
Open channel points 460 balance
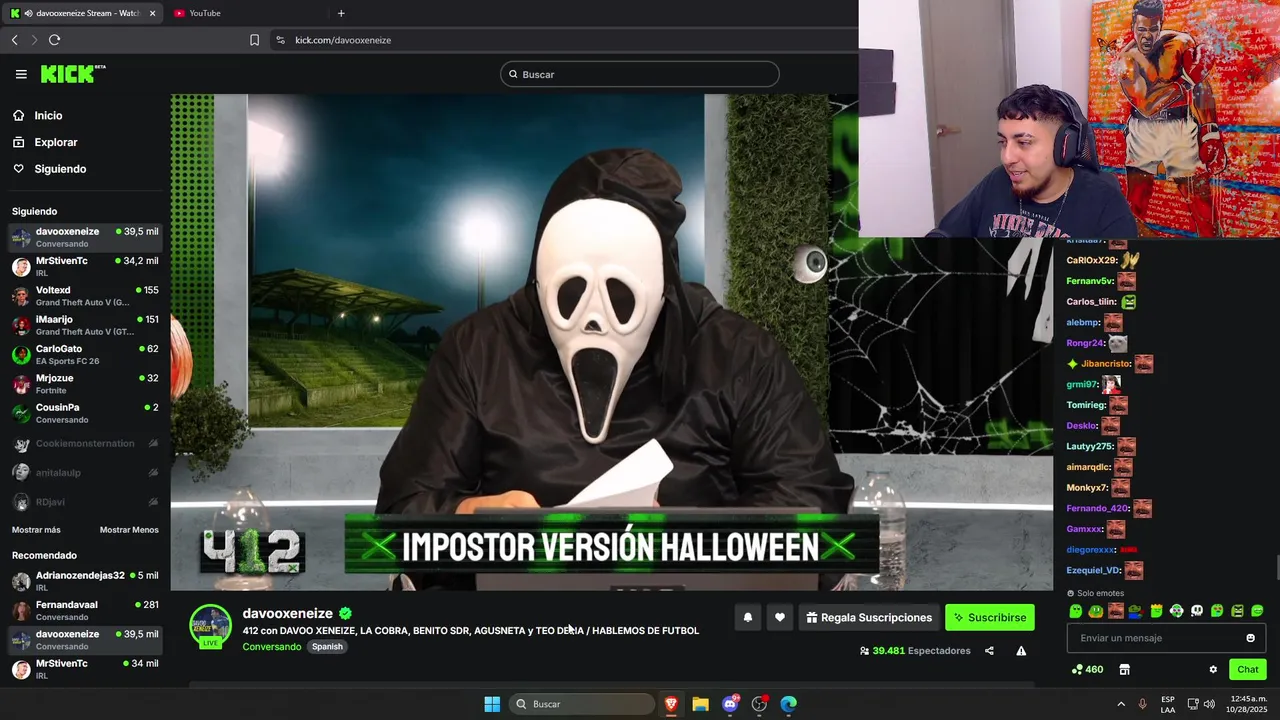1088,670
